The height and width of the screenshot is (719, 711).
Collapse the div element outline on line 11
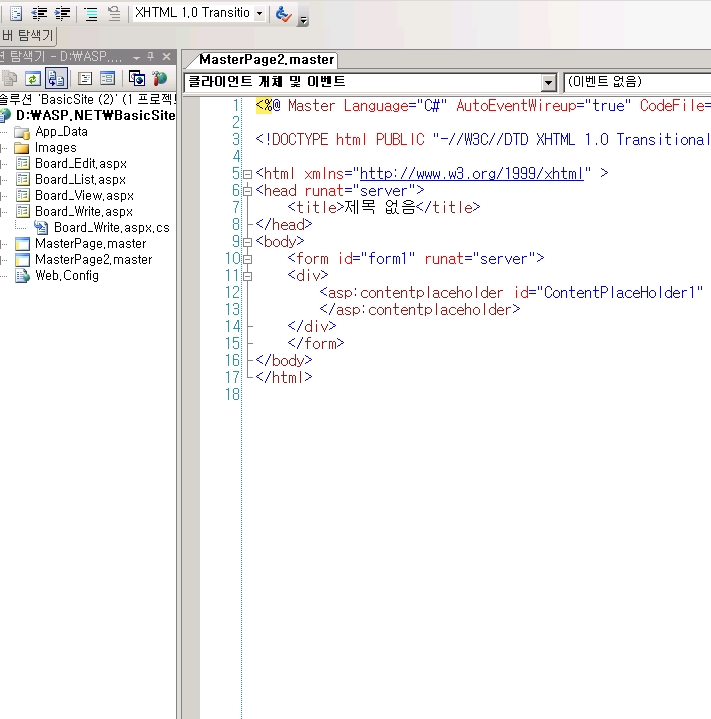pyautogui.click(x=248, y=276)
